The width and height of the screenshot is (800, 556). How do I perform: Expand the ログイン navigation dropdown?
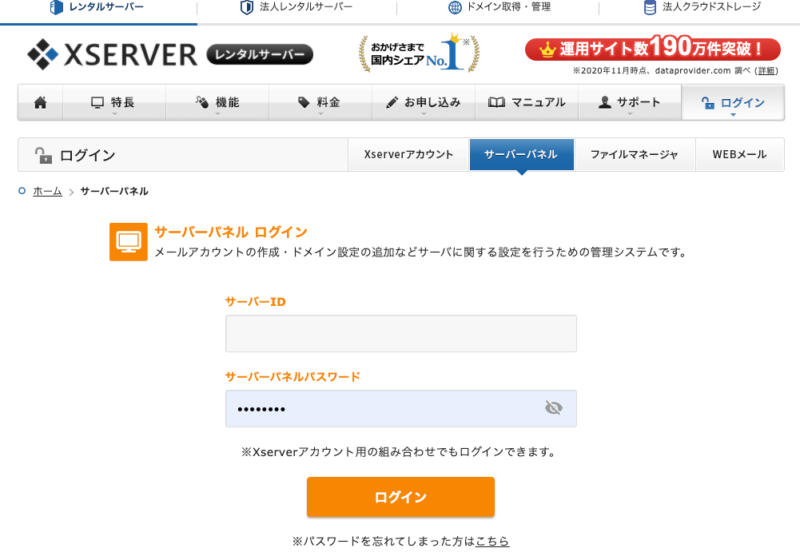coord(733,103)
